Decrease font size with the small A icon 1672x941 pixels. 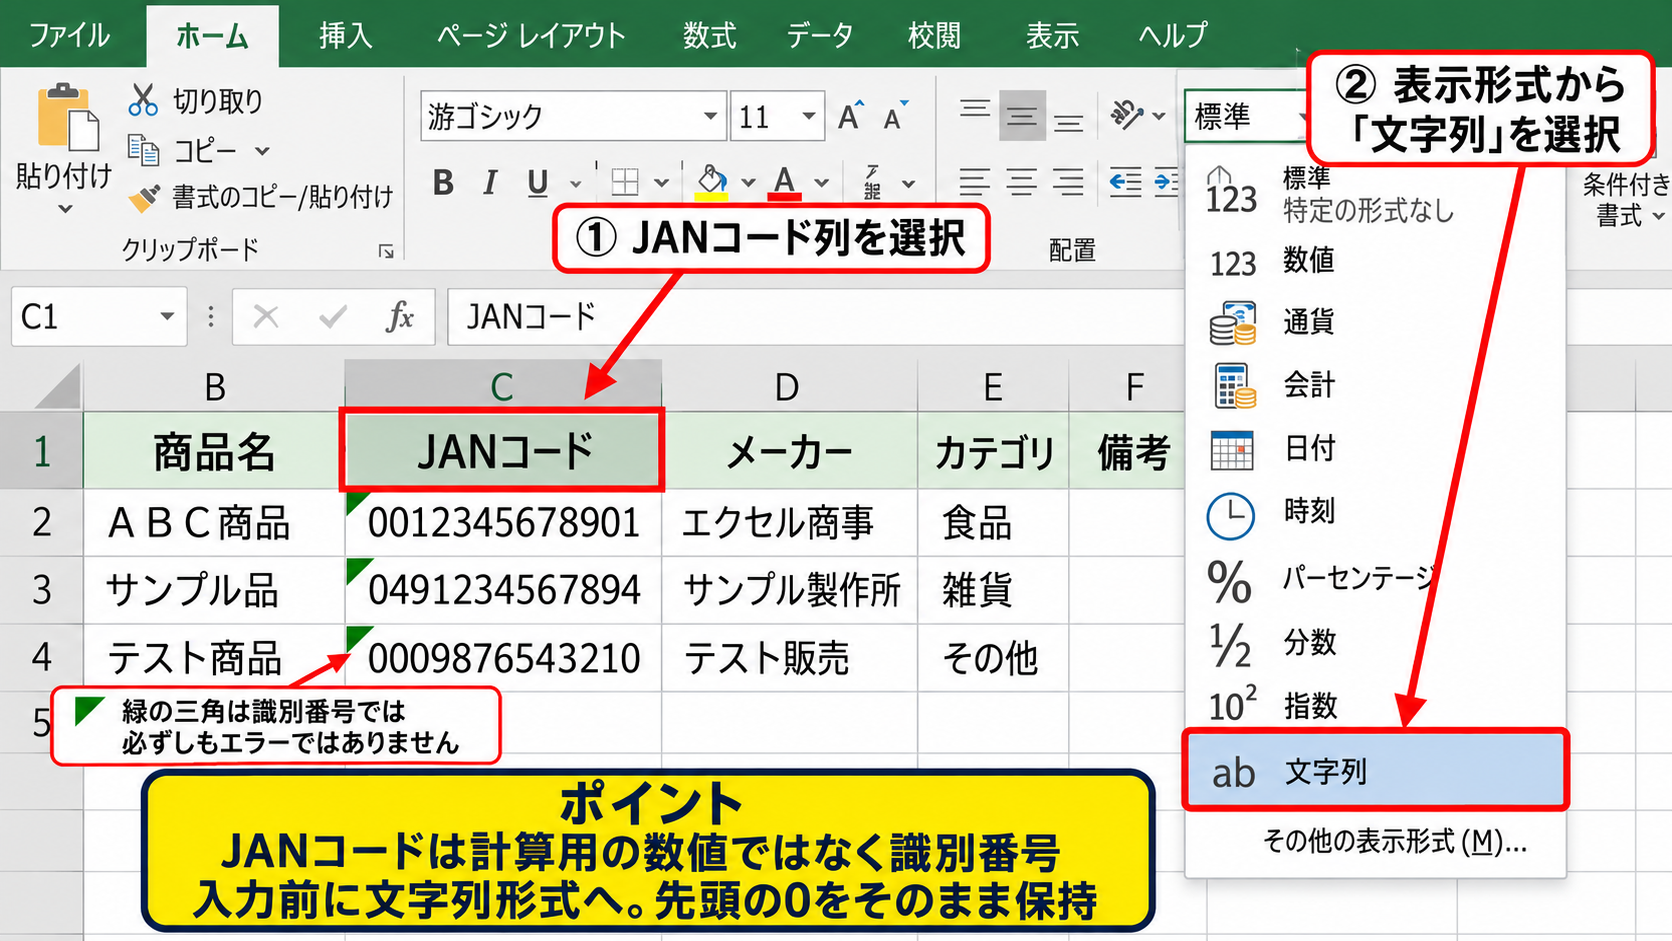(896, 116)
